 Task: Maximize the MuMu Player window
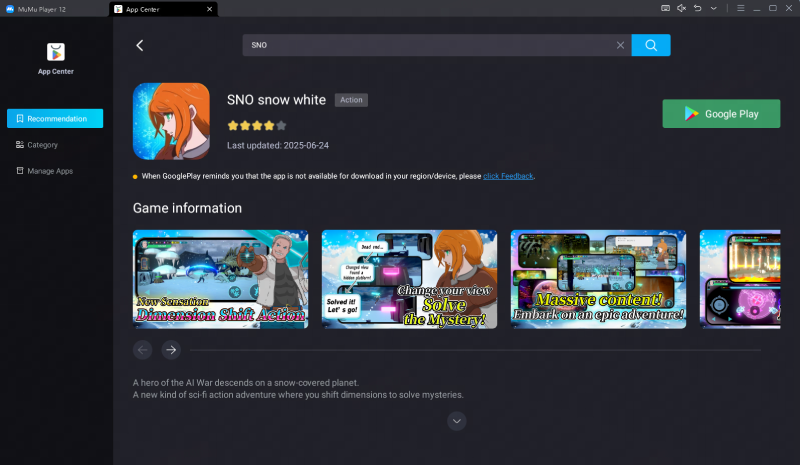pyautogui.click(x=773, y=8)
